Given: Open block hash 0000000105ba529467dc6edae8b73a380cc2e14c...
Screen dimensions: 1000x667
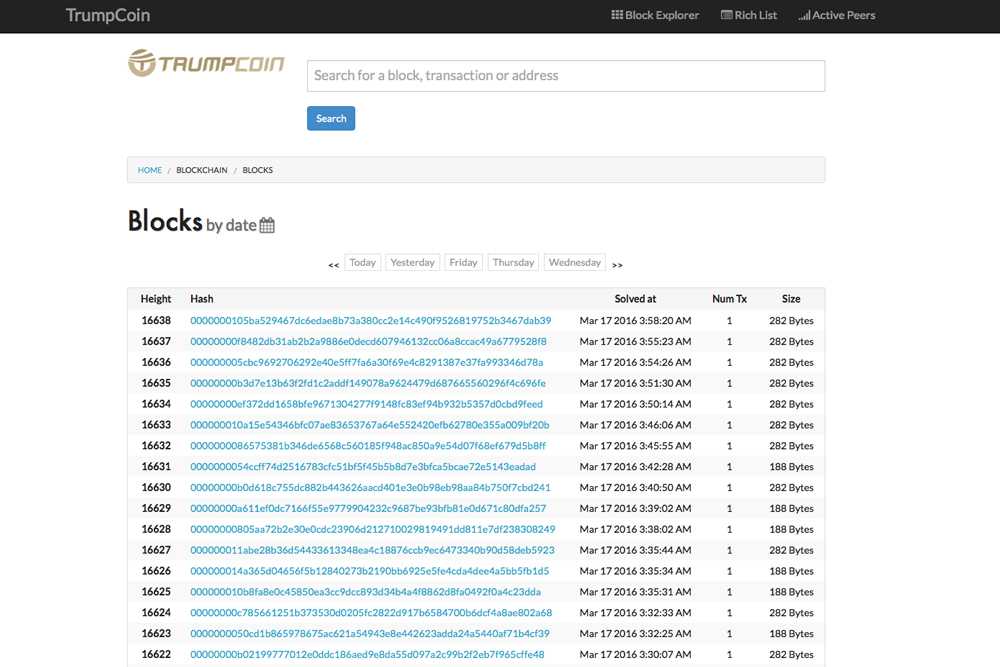Looking at the screenshot, I should point(371,321).
